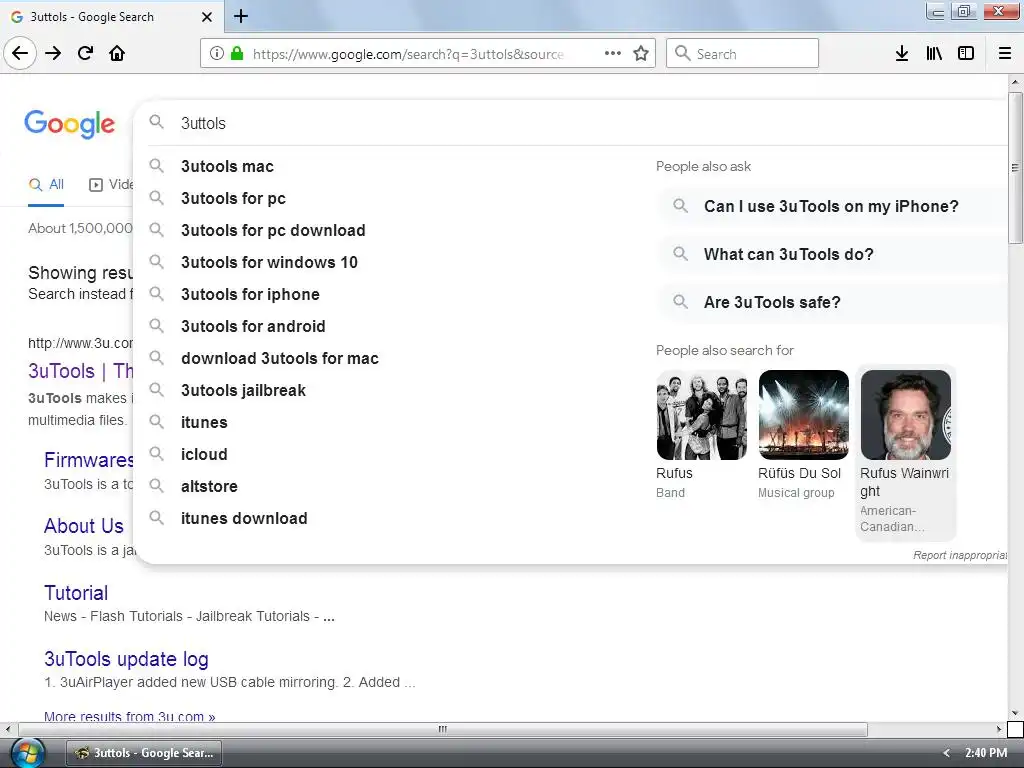The height and width of the screenshot is (768, 1024).
Task: Open the 3uTools main result title
Action: (80, 371)
